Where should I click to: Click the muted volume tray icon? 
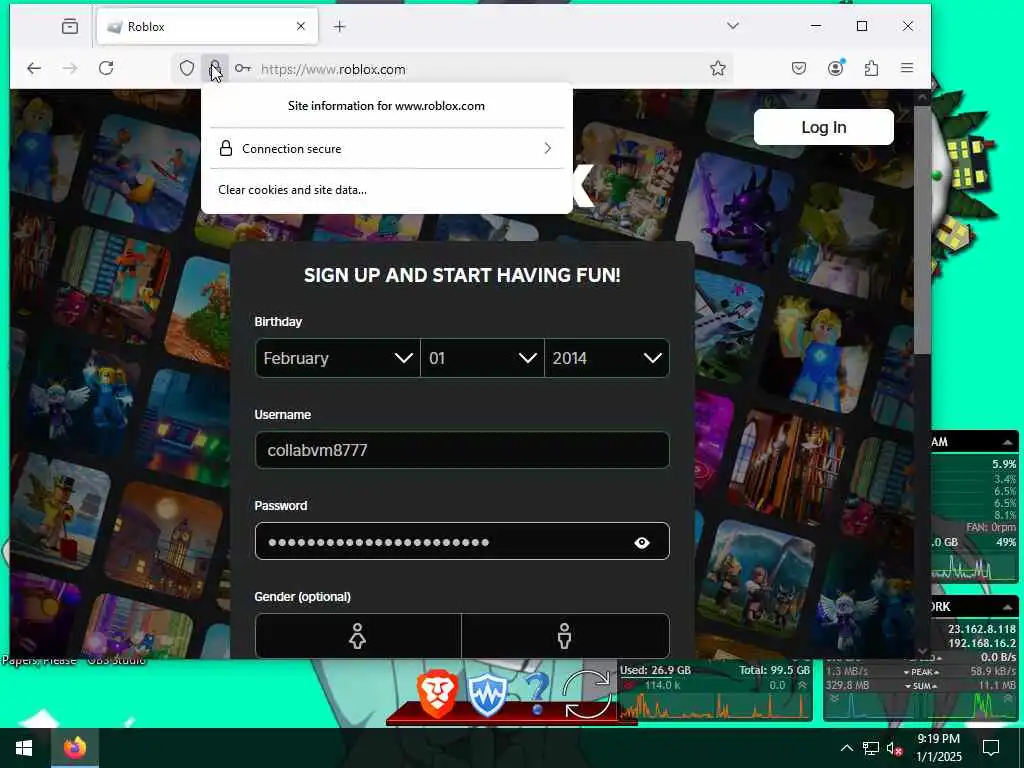[894, 749]
